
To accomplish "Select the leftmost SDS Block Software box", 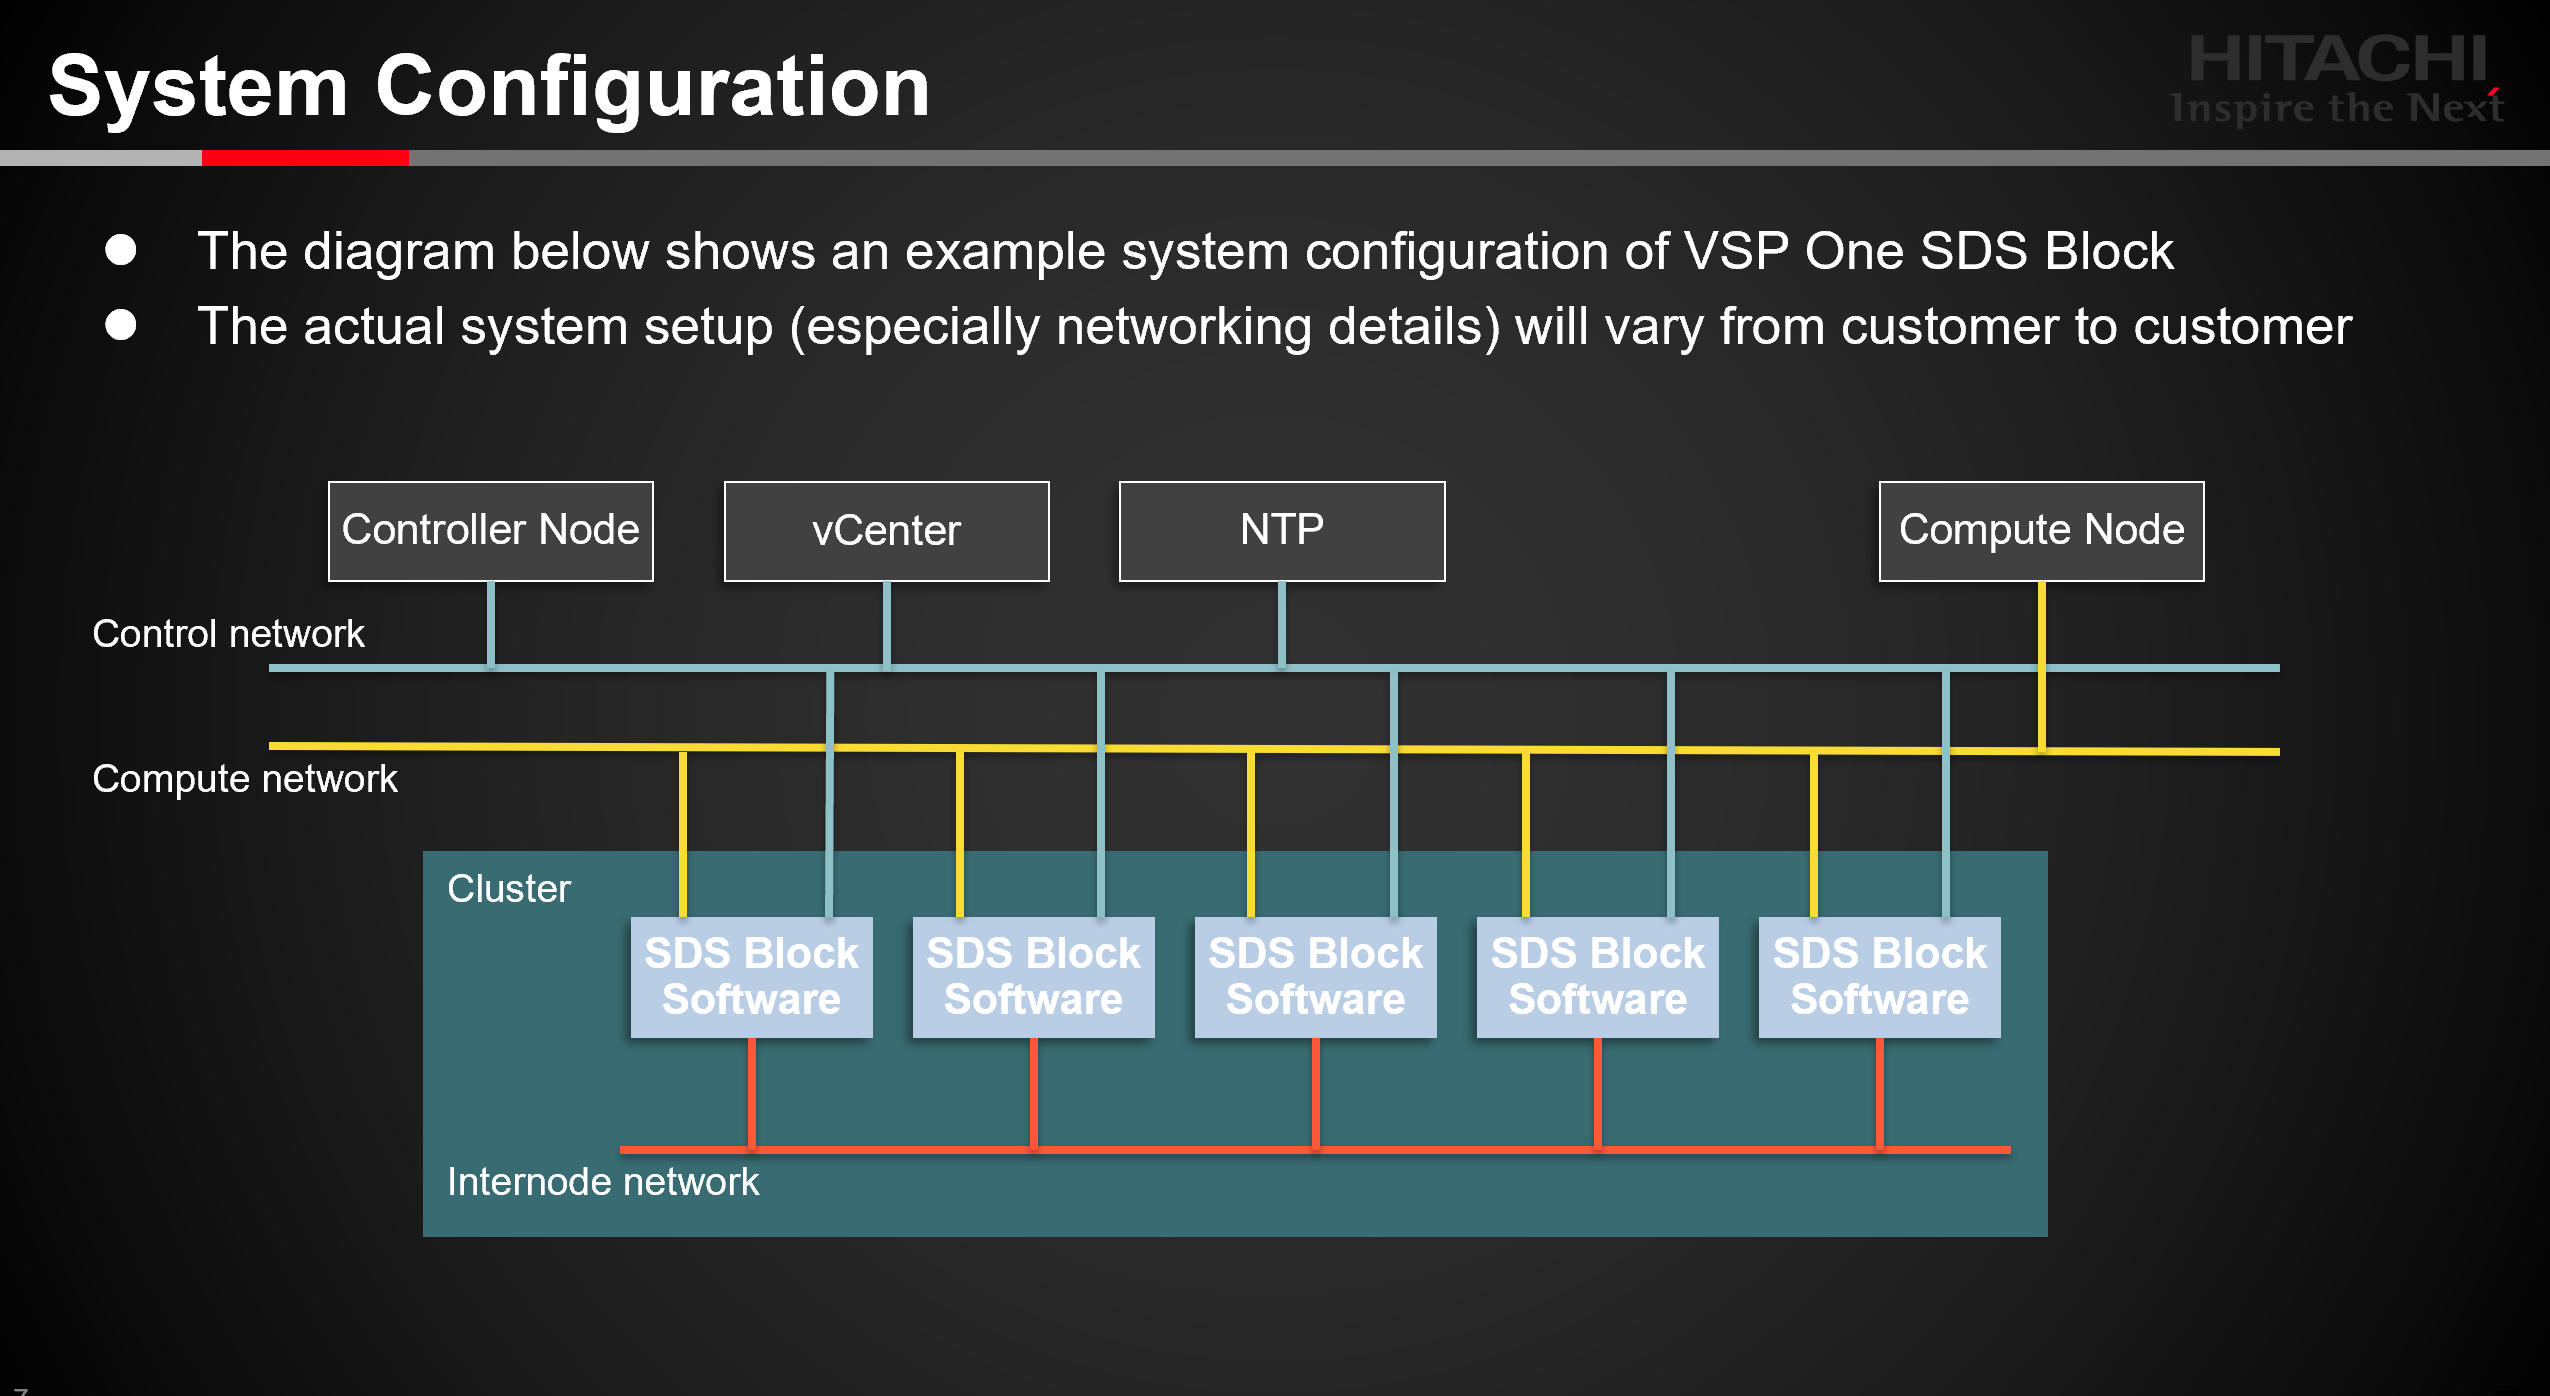I will tap(752, 977).
